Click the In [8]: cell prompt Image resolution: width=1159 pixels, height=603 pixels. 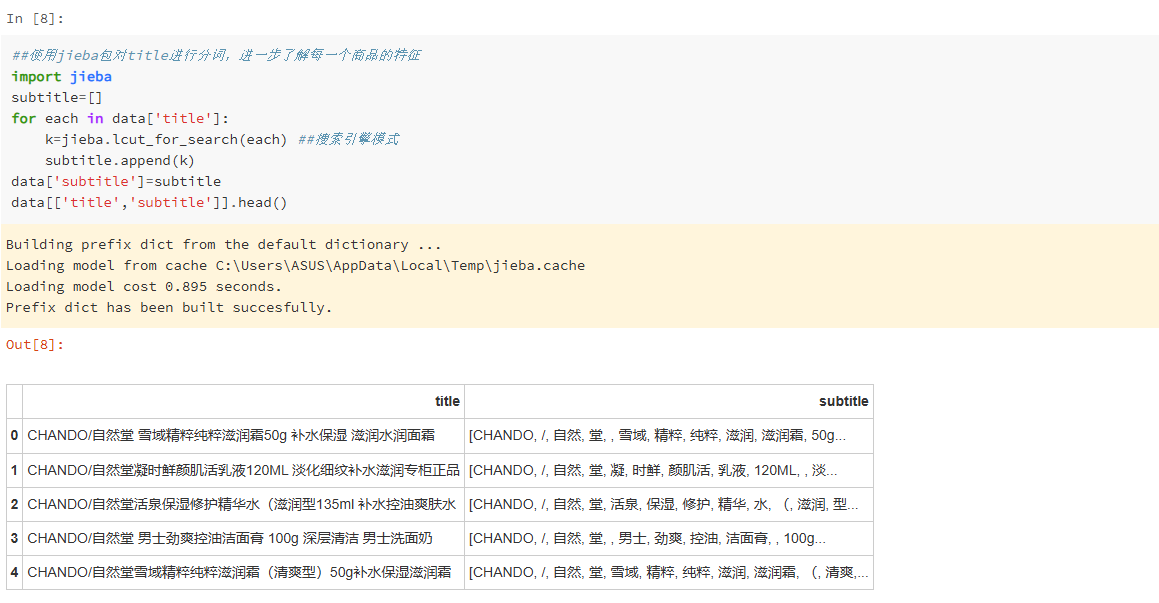[x=35, y=18]
